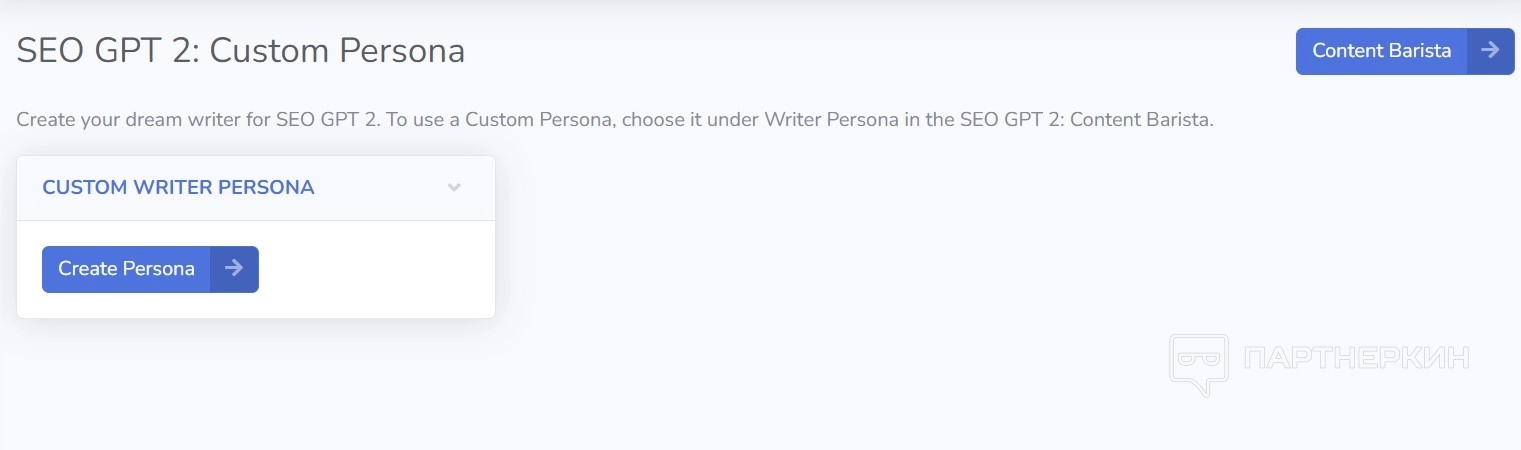Click the word "Create" on the persona button
The image size is (1521, 450).
click(x=88, y=269)
